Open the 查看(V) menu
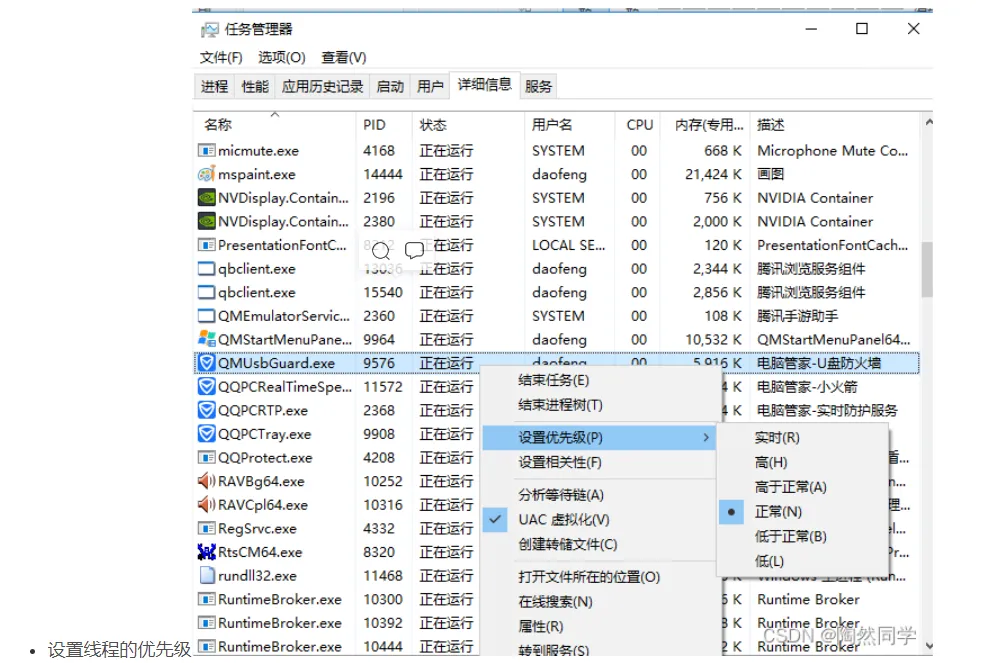997x663 pixels. 344,58
